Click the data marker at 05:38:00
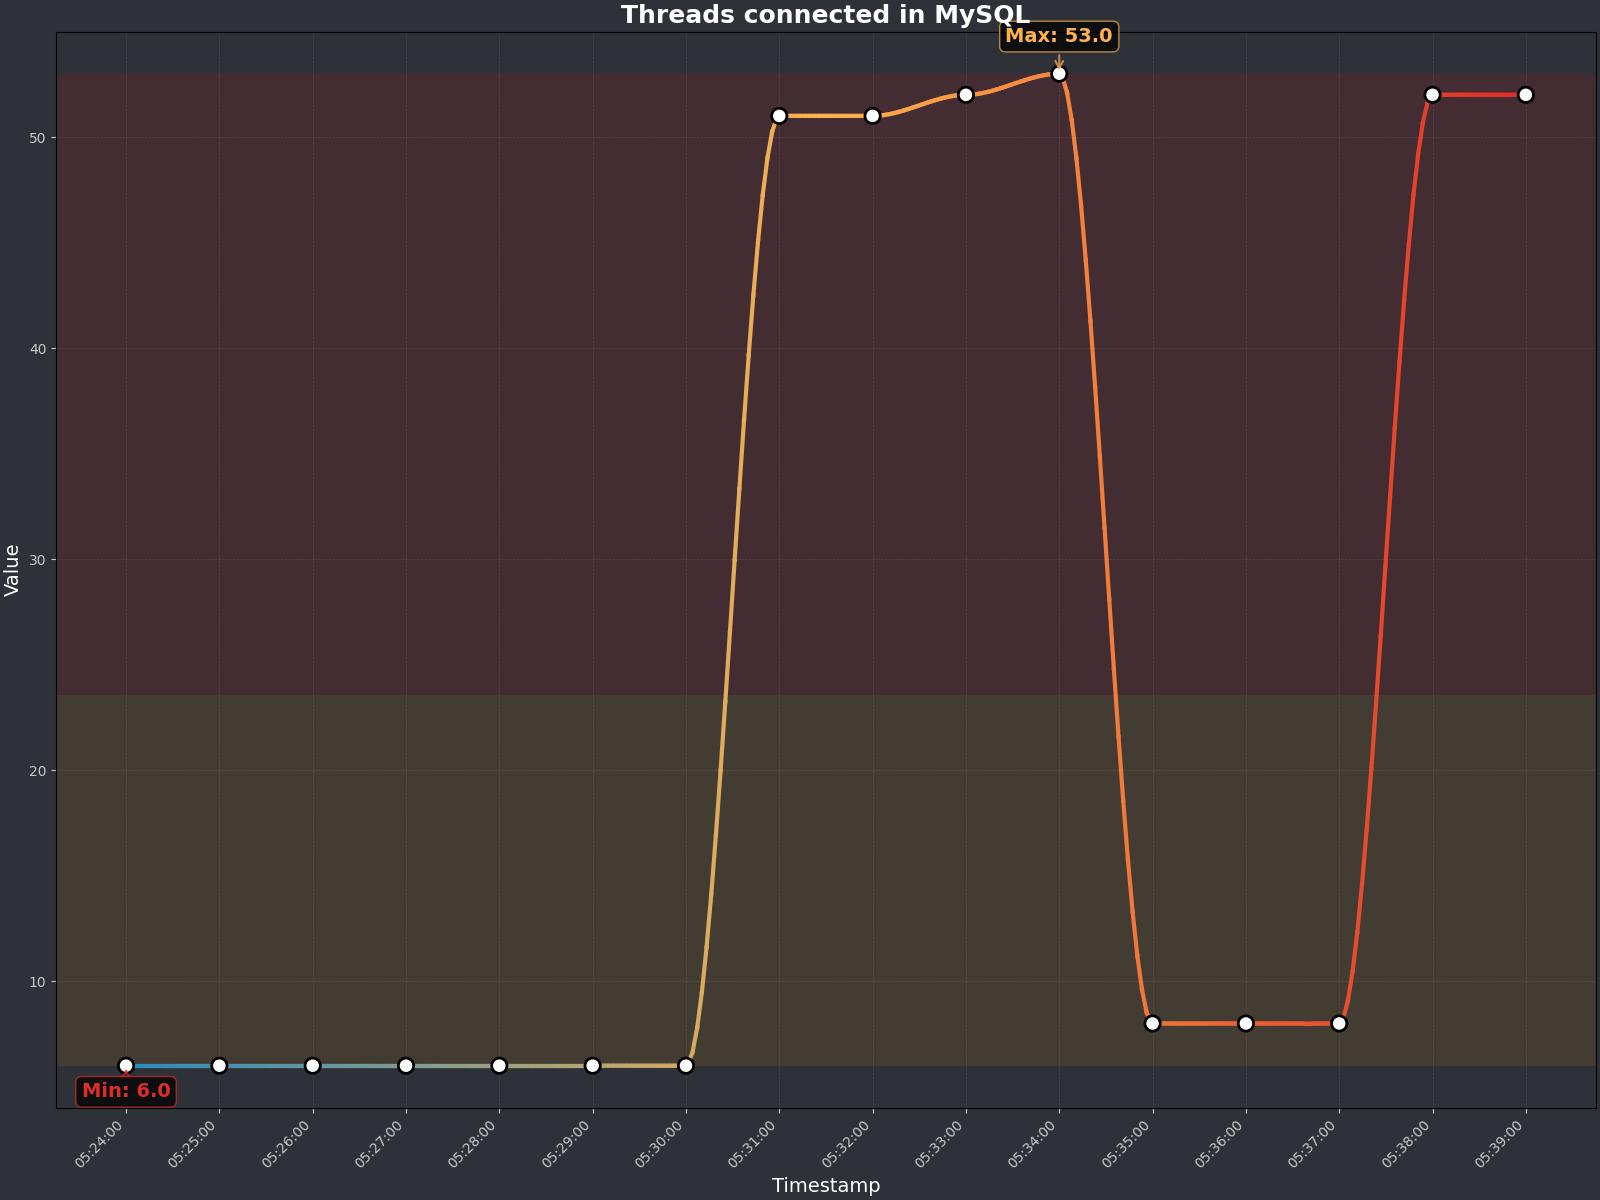The image size is (1600, 1200). 1432,95
